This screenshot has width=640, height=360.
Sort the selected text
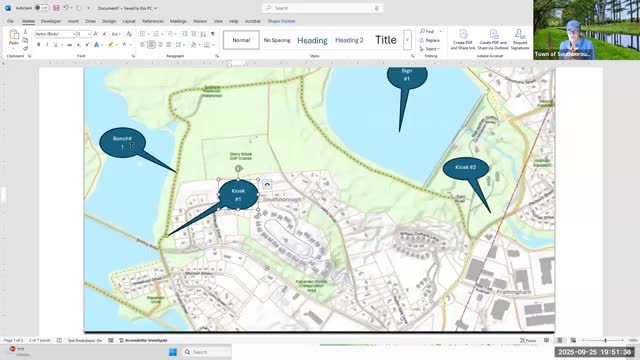coord(203,34)
